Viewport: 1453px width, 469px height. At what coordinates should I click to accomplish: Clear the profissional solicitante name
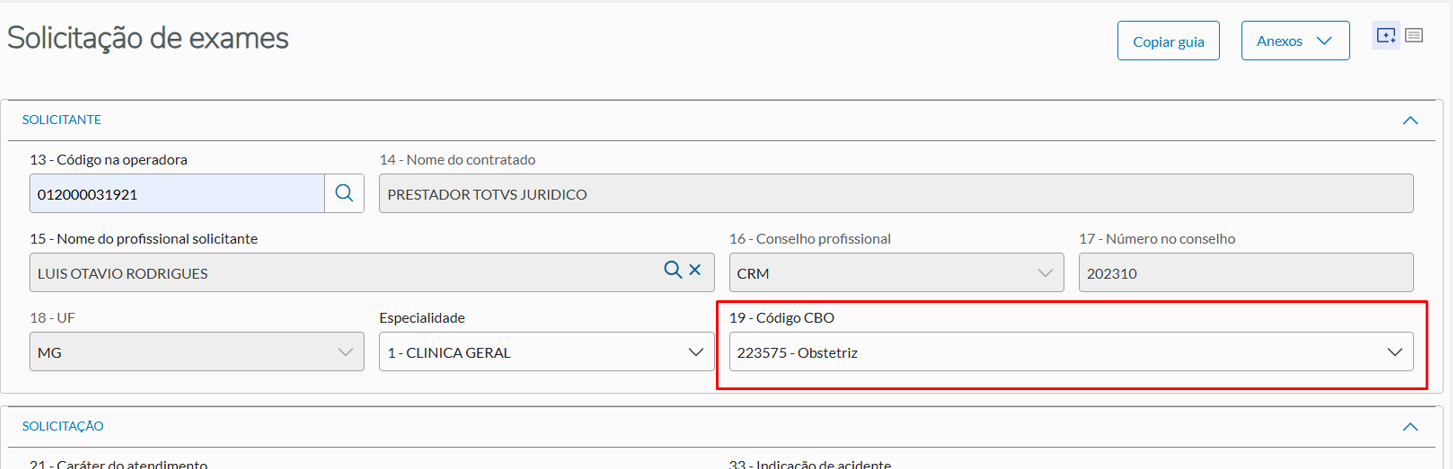pos(695,271)
